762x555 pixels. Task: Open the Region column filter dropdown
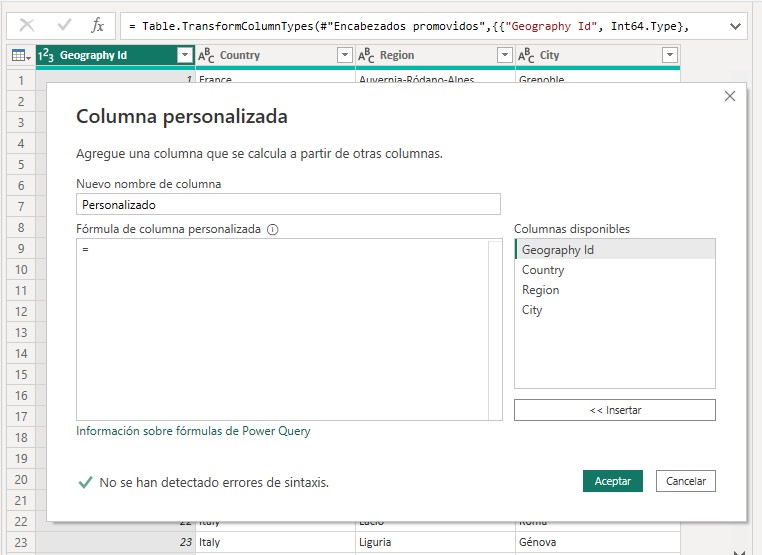[505, 55]
